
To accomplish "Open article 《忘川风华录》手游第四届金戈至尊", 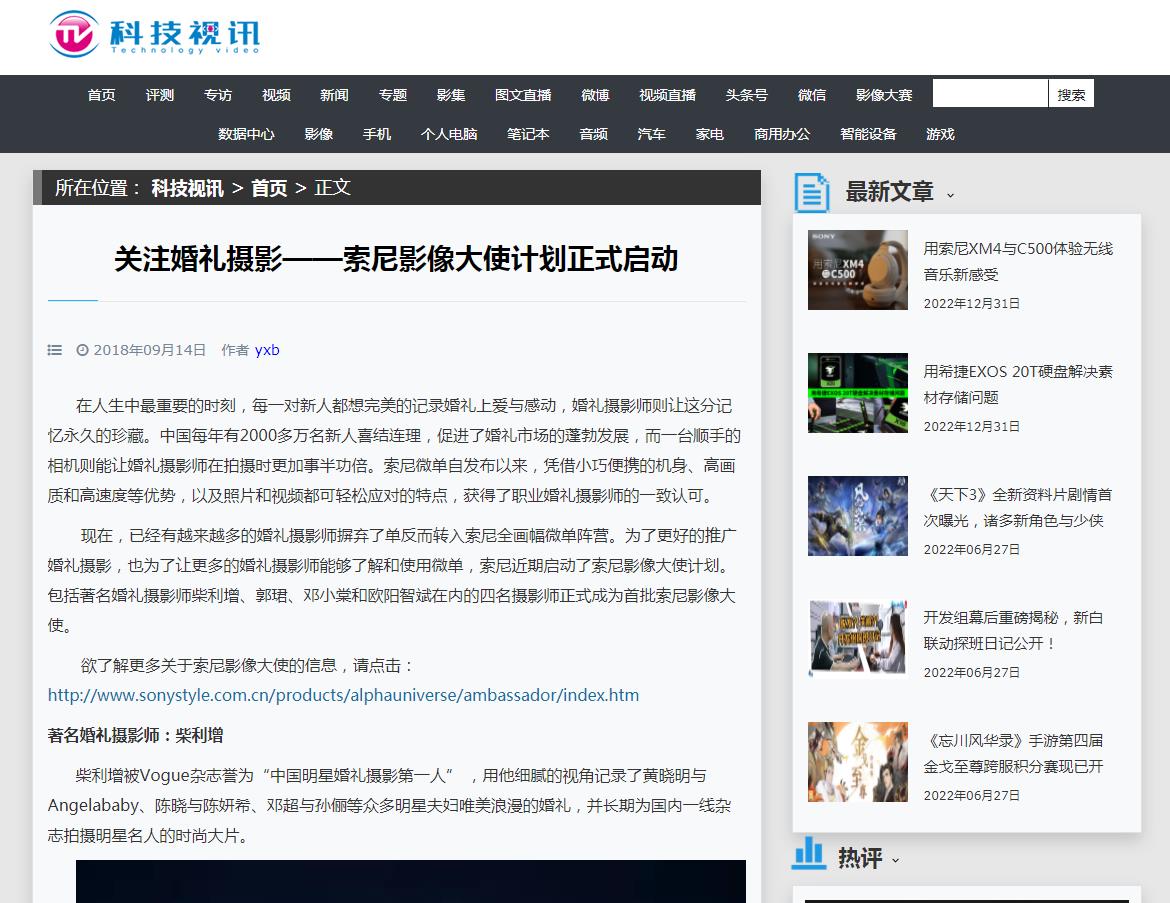I will click(x=1013, y=754).
